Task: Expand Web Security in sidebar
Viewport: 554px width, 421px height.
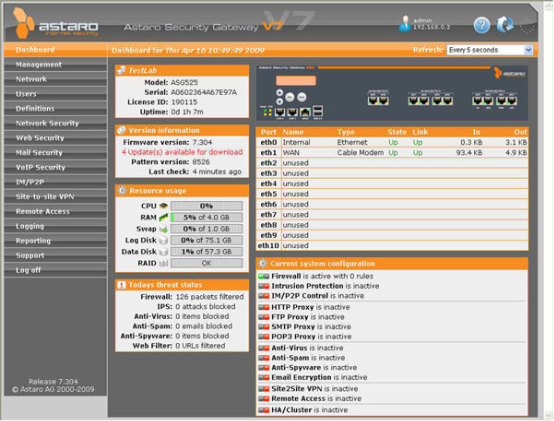Action: [55, 138]
